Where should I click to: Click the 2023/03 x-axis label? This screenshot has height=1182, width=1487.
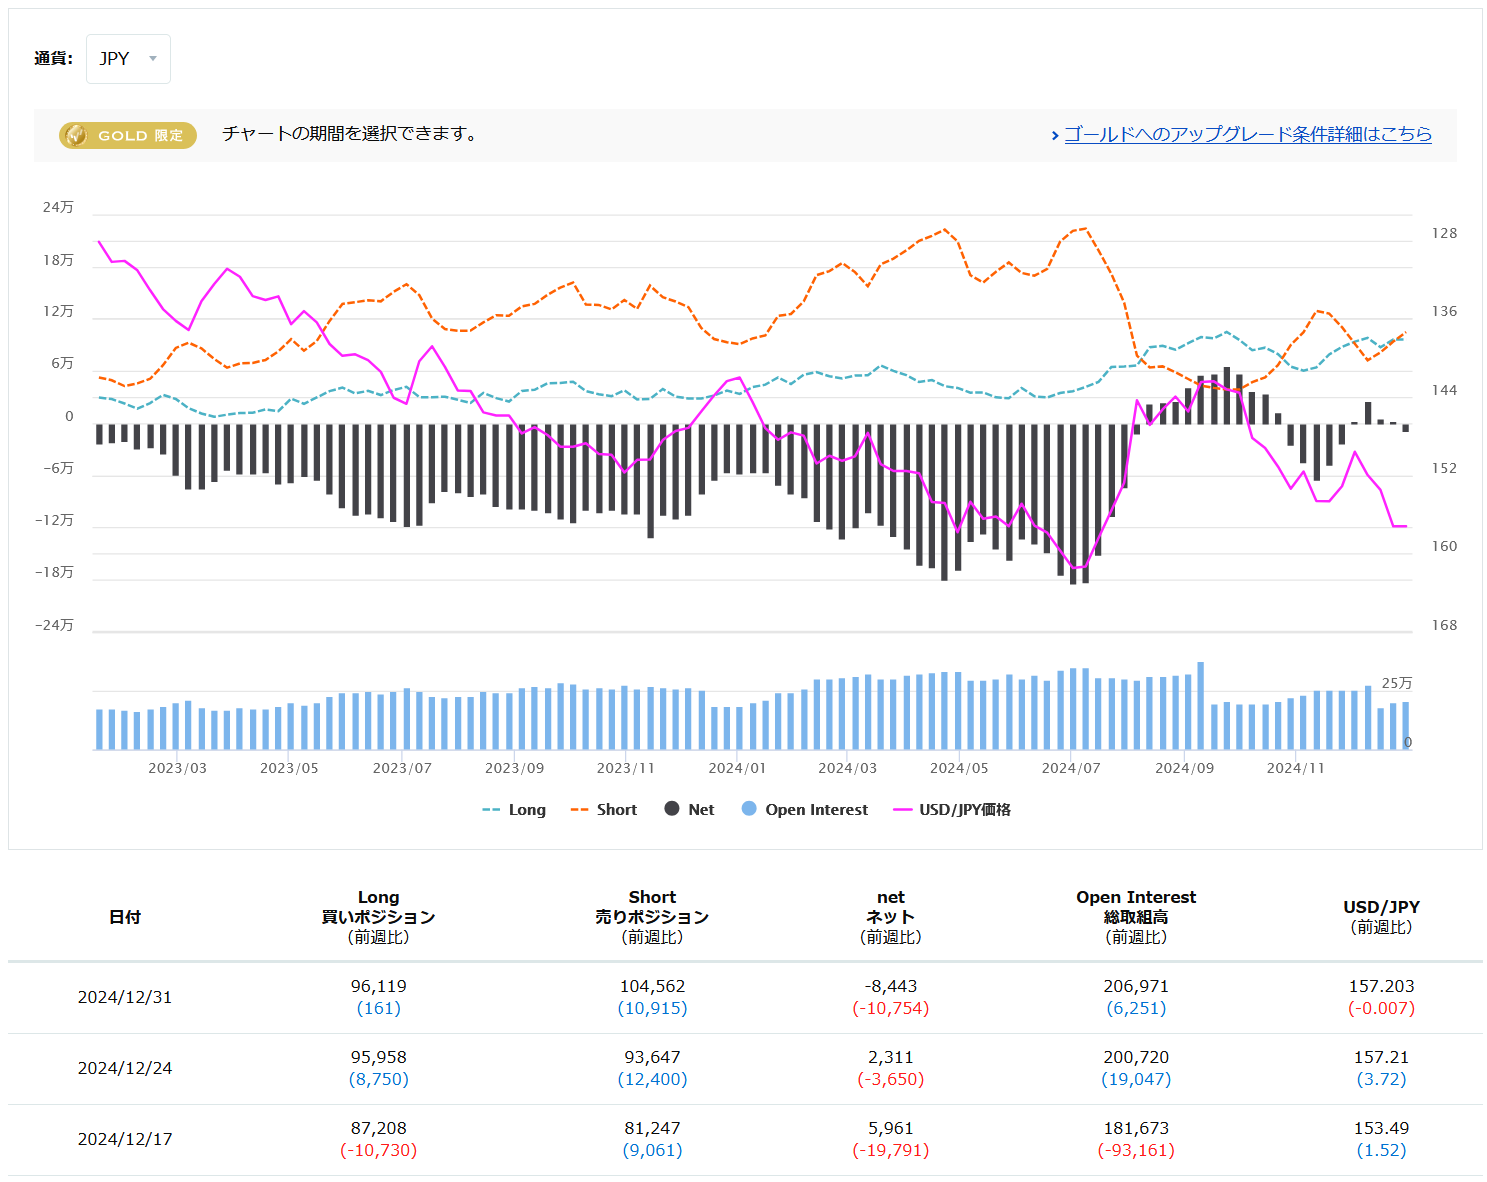(177, 768)
